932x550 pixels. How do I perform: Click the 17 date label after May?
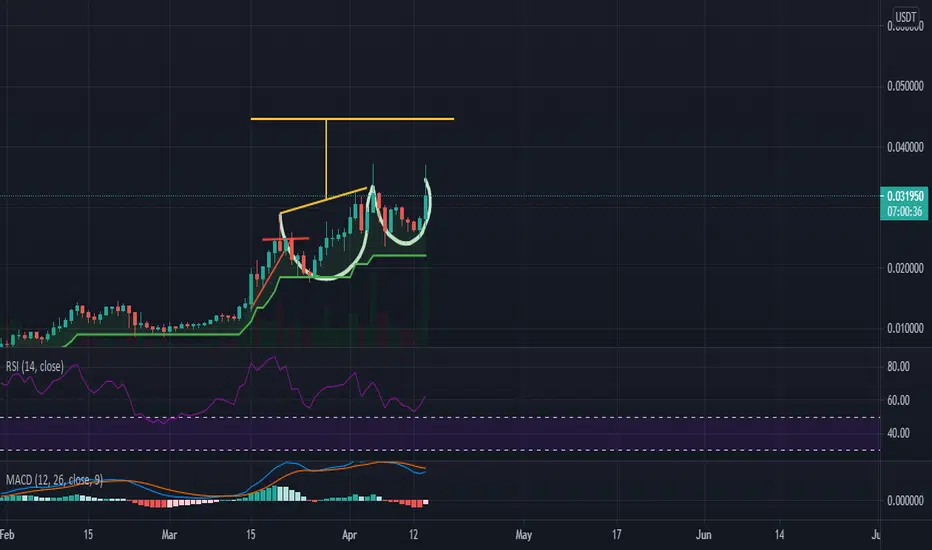click(617, 535)
